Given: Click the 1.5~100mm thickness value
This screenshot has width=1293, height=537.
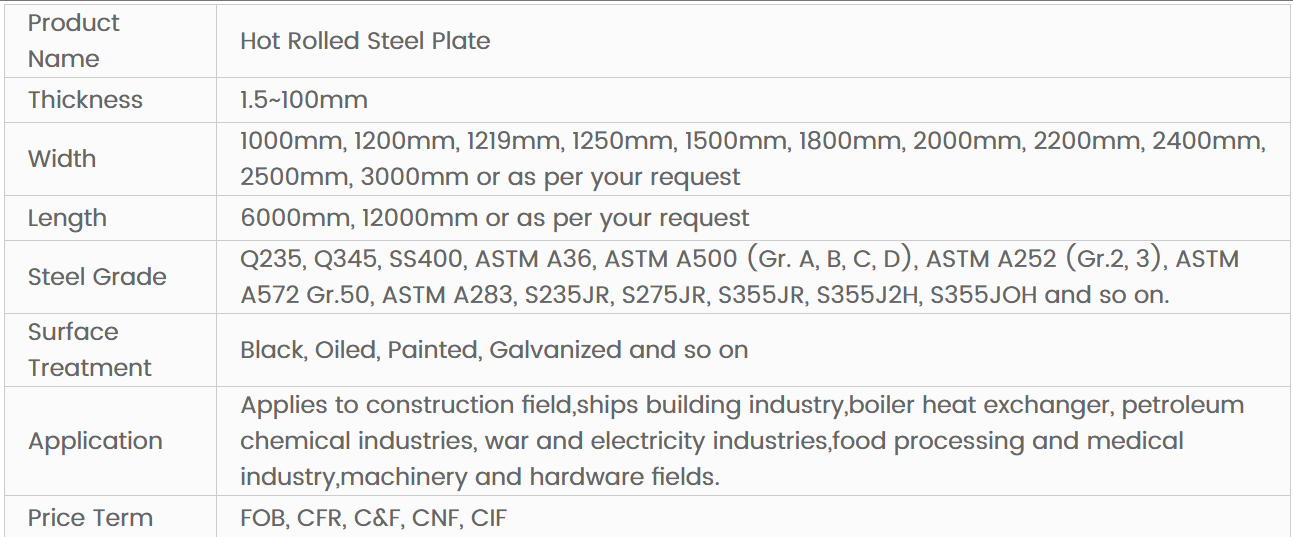Looking at the screenshot, I should pos(304,100).
